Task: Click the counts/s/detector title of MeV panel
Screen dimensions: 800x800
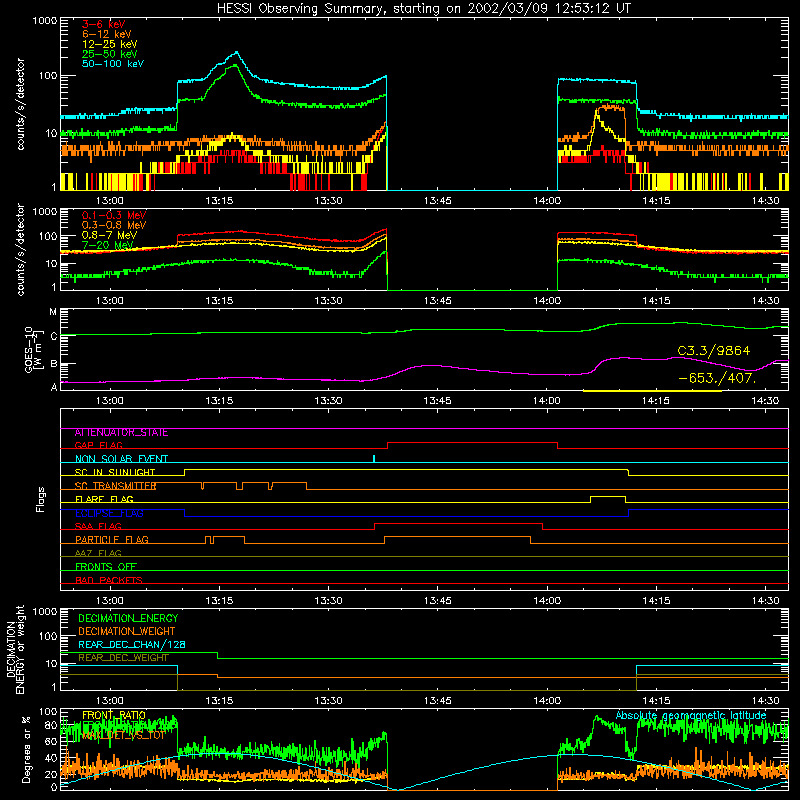Action: click(20, 249)
